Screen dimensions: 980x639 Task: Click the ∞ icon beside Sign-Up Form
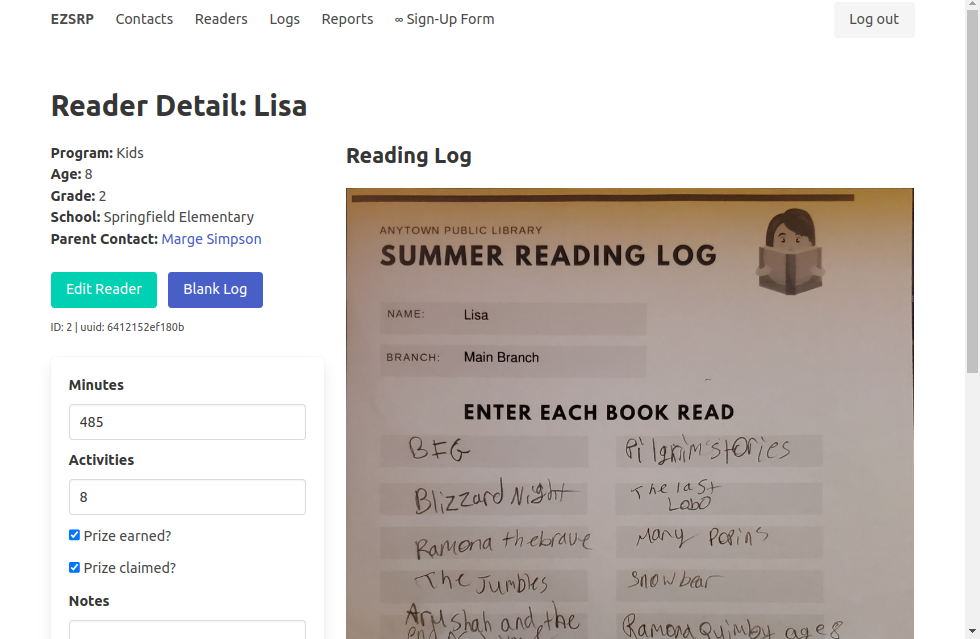(399, 18)
